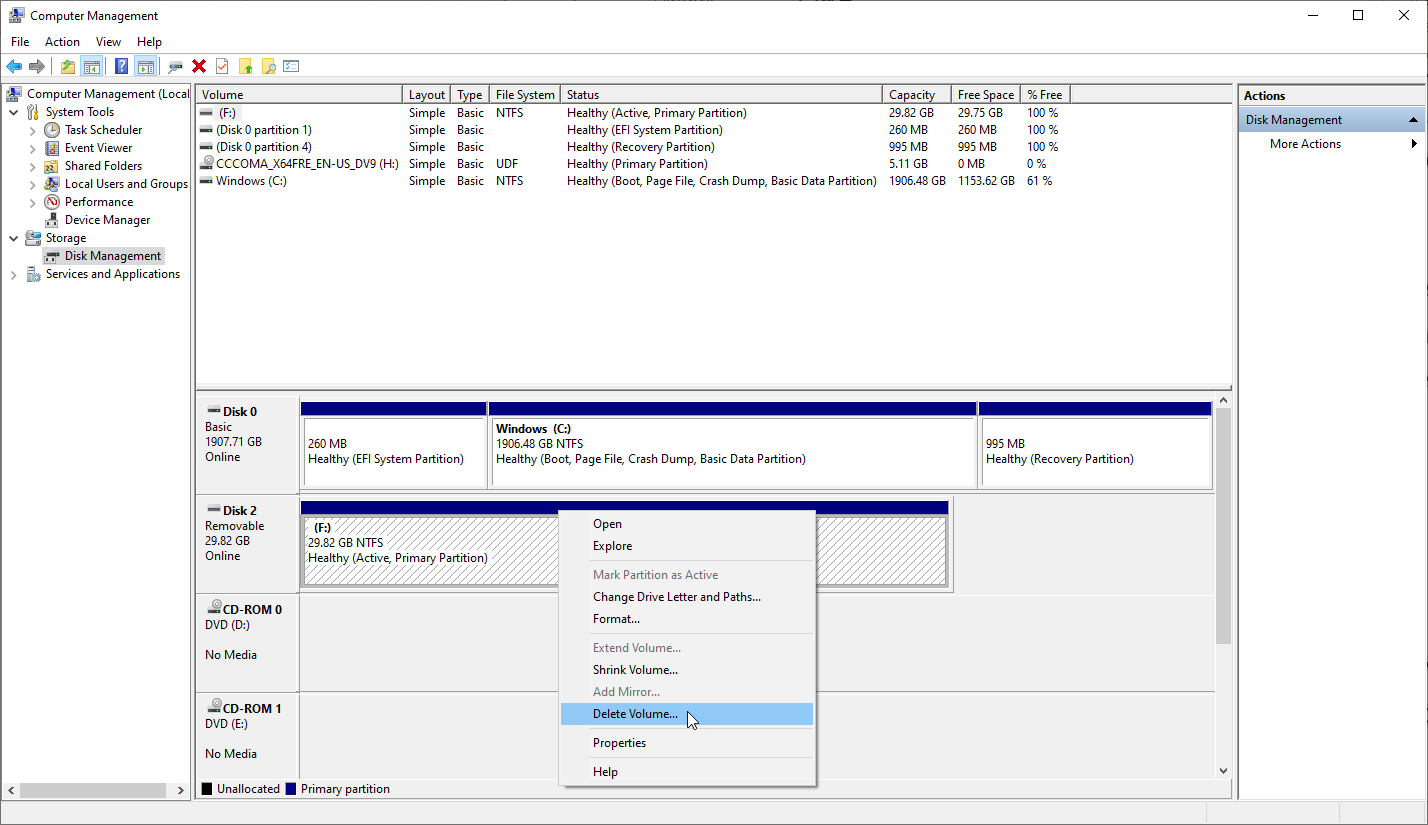Click the Up one level folder icon
This screenshot has width=1428, height=825.
pyautogui.click(x=68, y=66)
